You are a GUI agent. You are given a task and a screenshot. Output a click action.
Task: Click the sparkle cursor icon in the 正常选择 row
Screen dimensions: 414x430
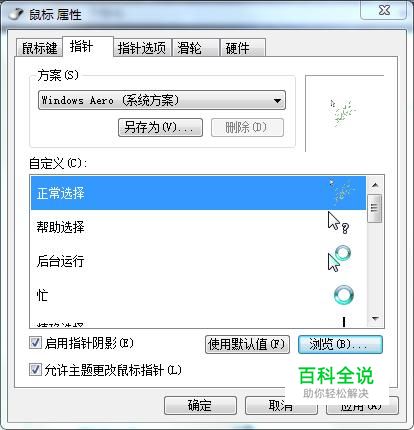(341, 192)
